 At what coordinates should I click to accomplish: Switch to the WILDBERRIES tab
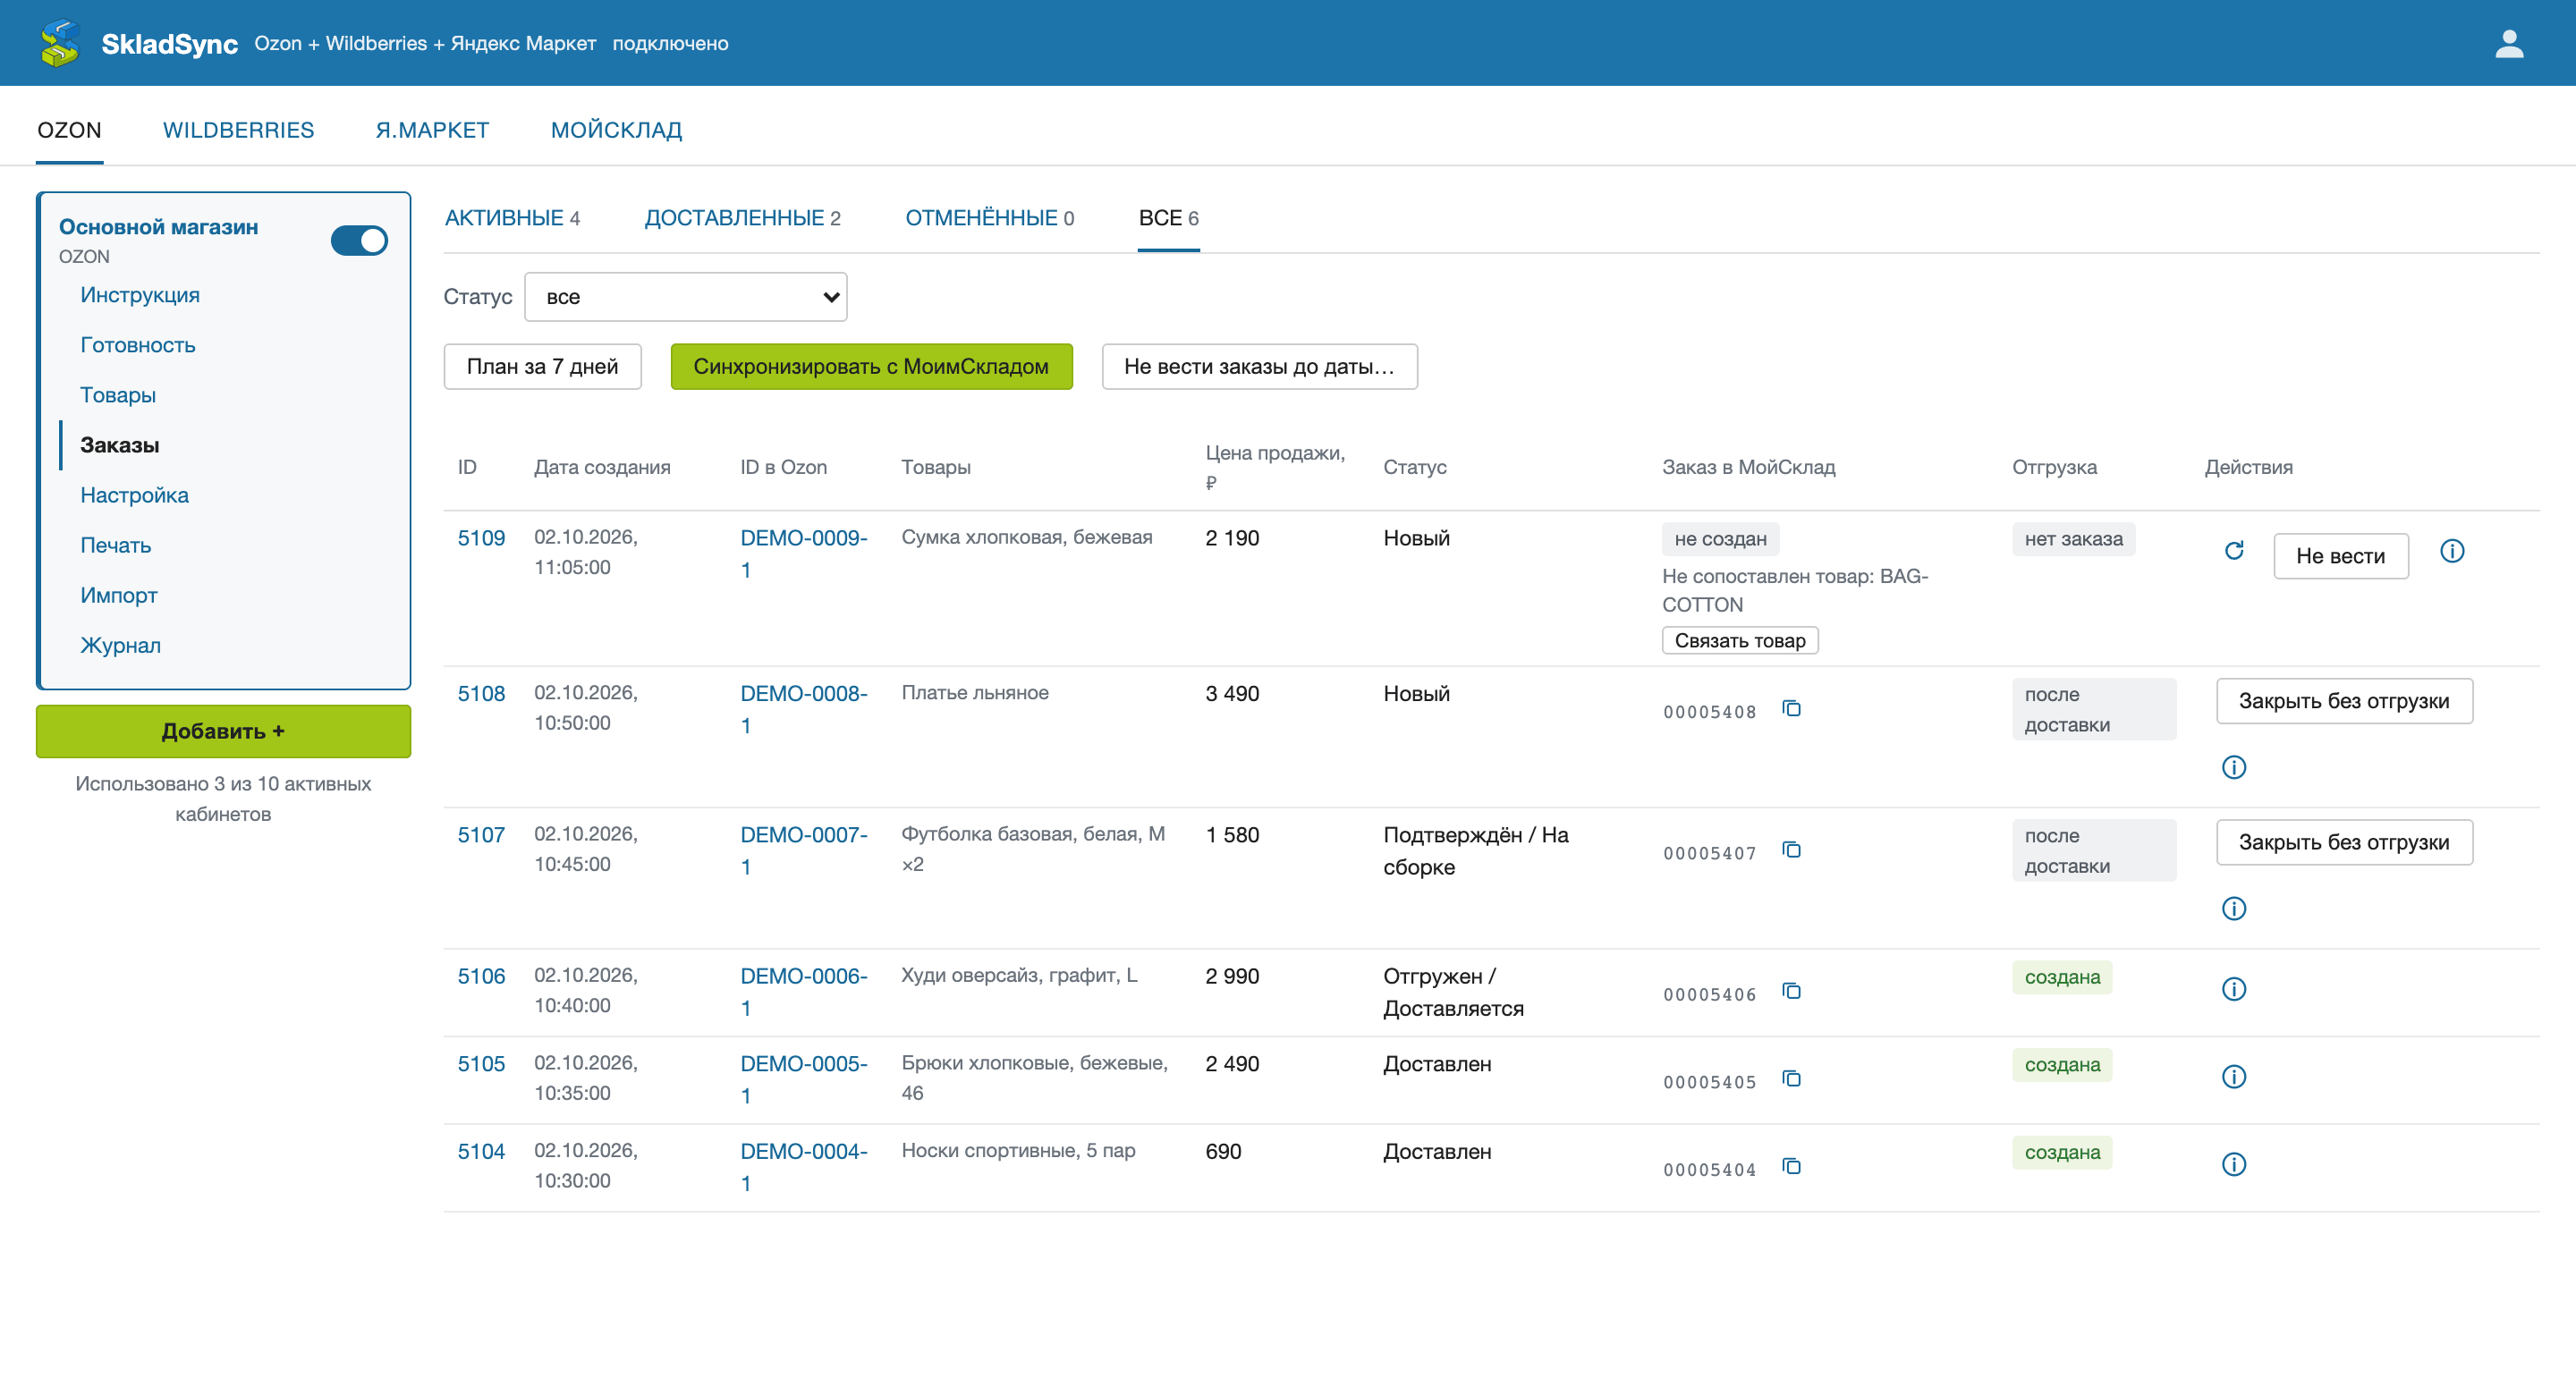238,130
